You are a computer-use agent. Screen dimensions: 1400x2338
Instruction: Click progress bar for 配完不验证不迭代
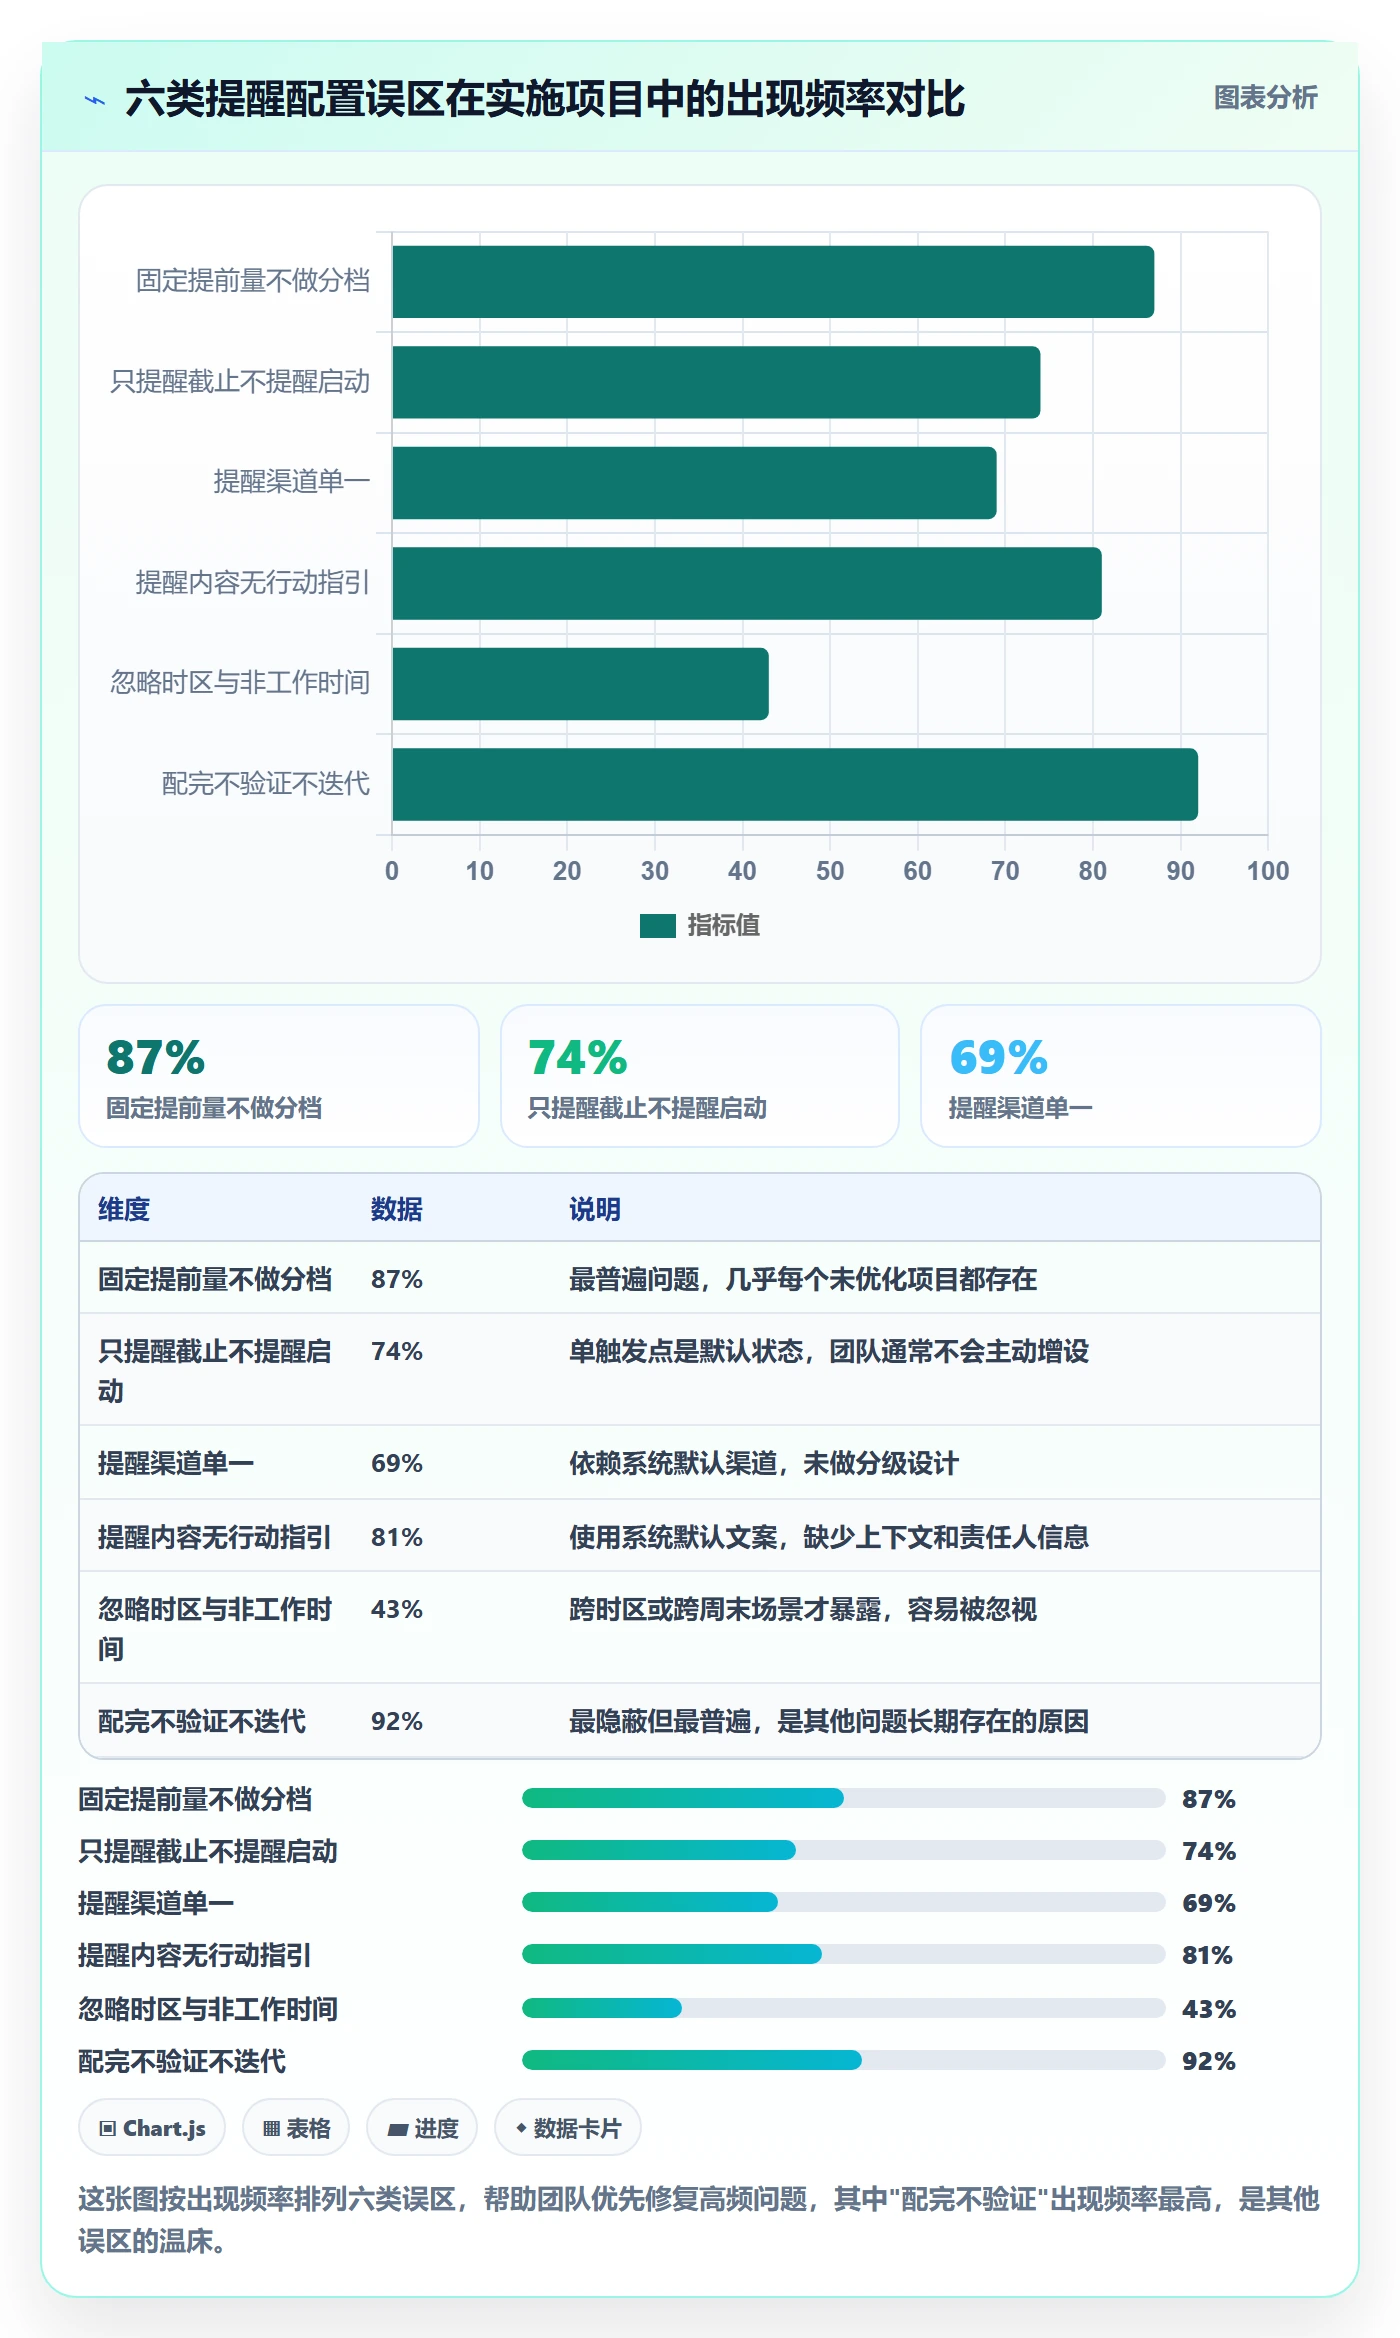[843, 2060]
